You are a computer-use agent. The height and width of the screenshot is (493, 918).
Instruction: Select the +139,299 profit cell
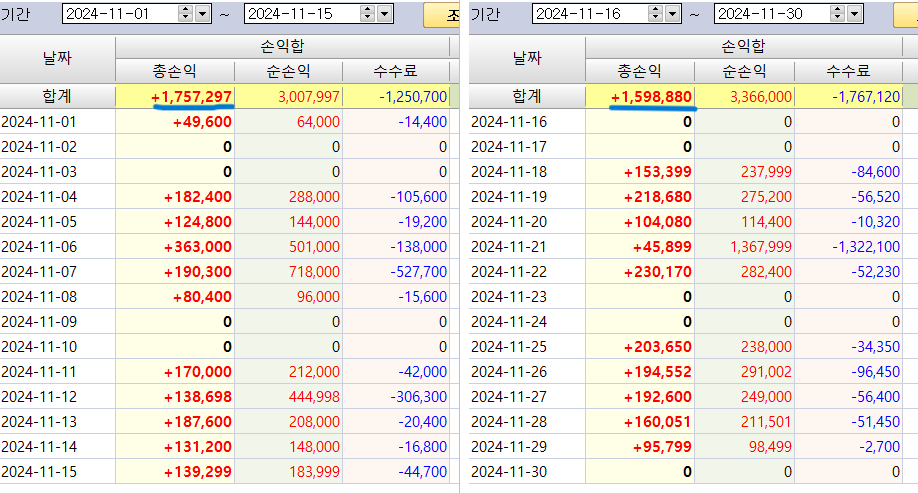[x=175, y=471]
